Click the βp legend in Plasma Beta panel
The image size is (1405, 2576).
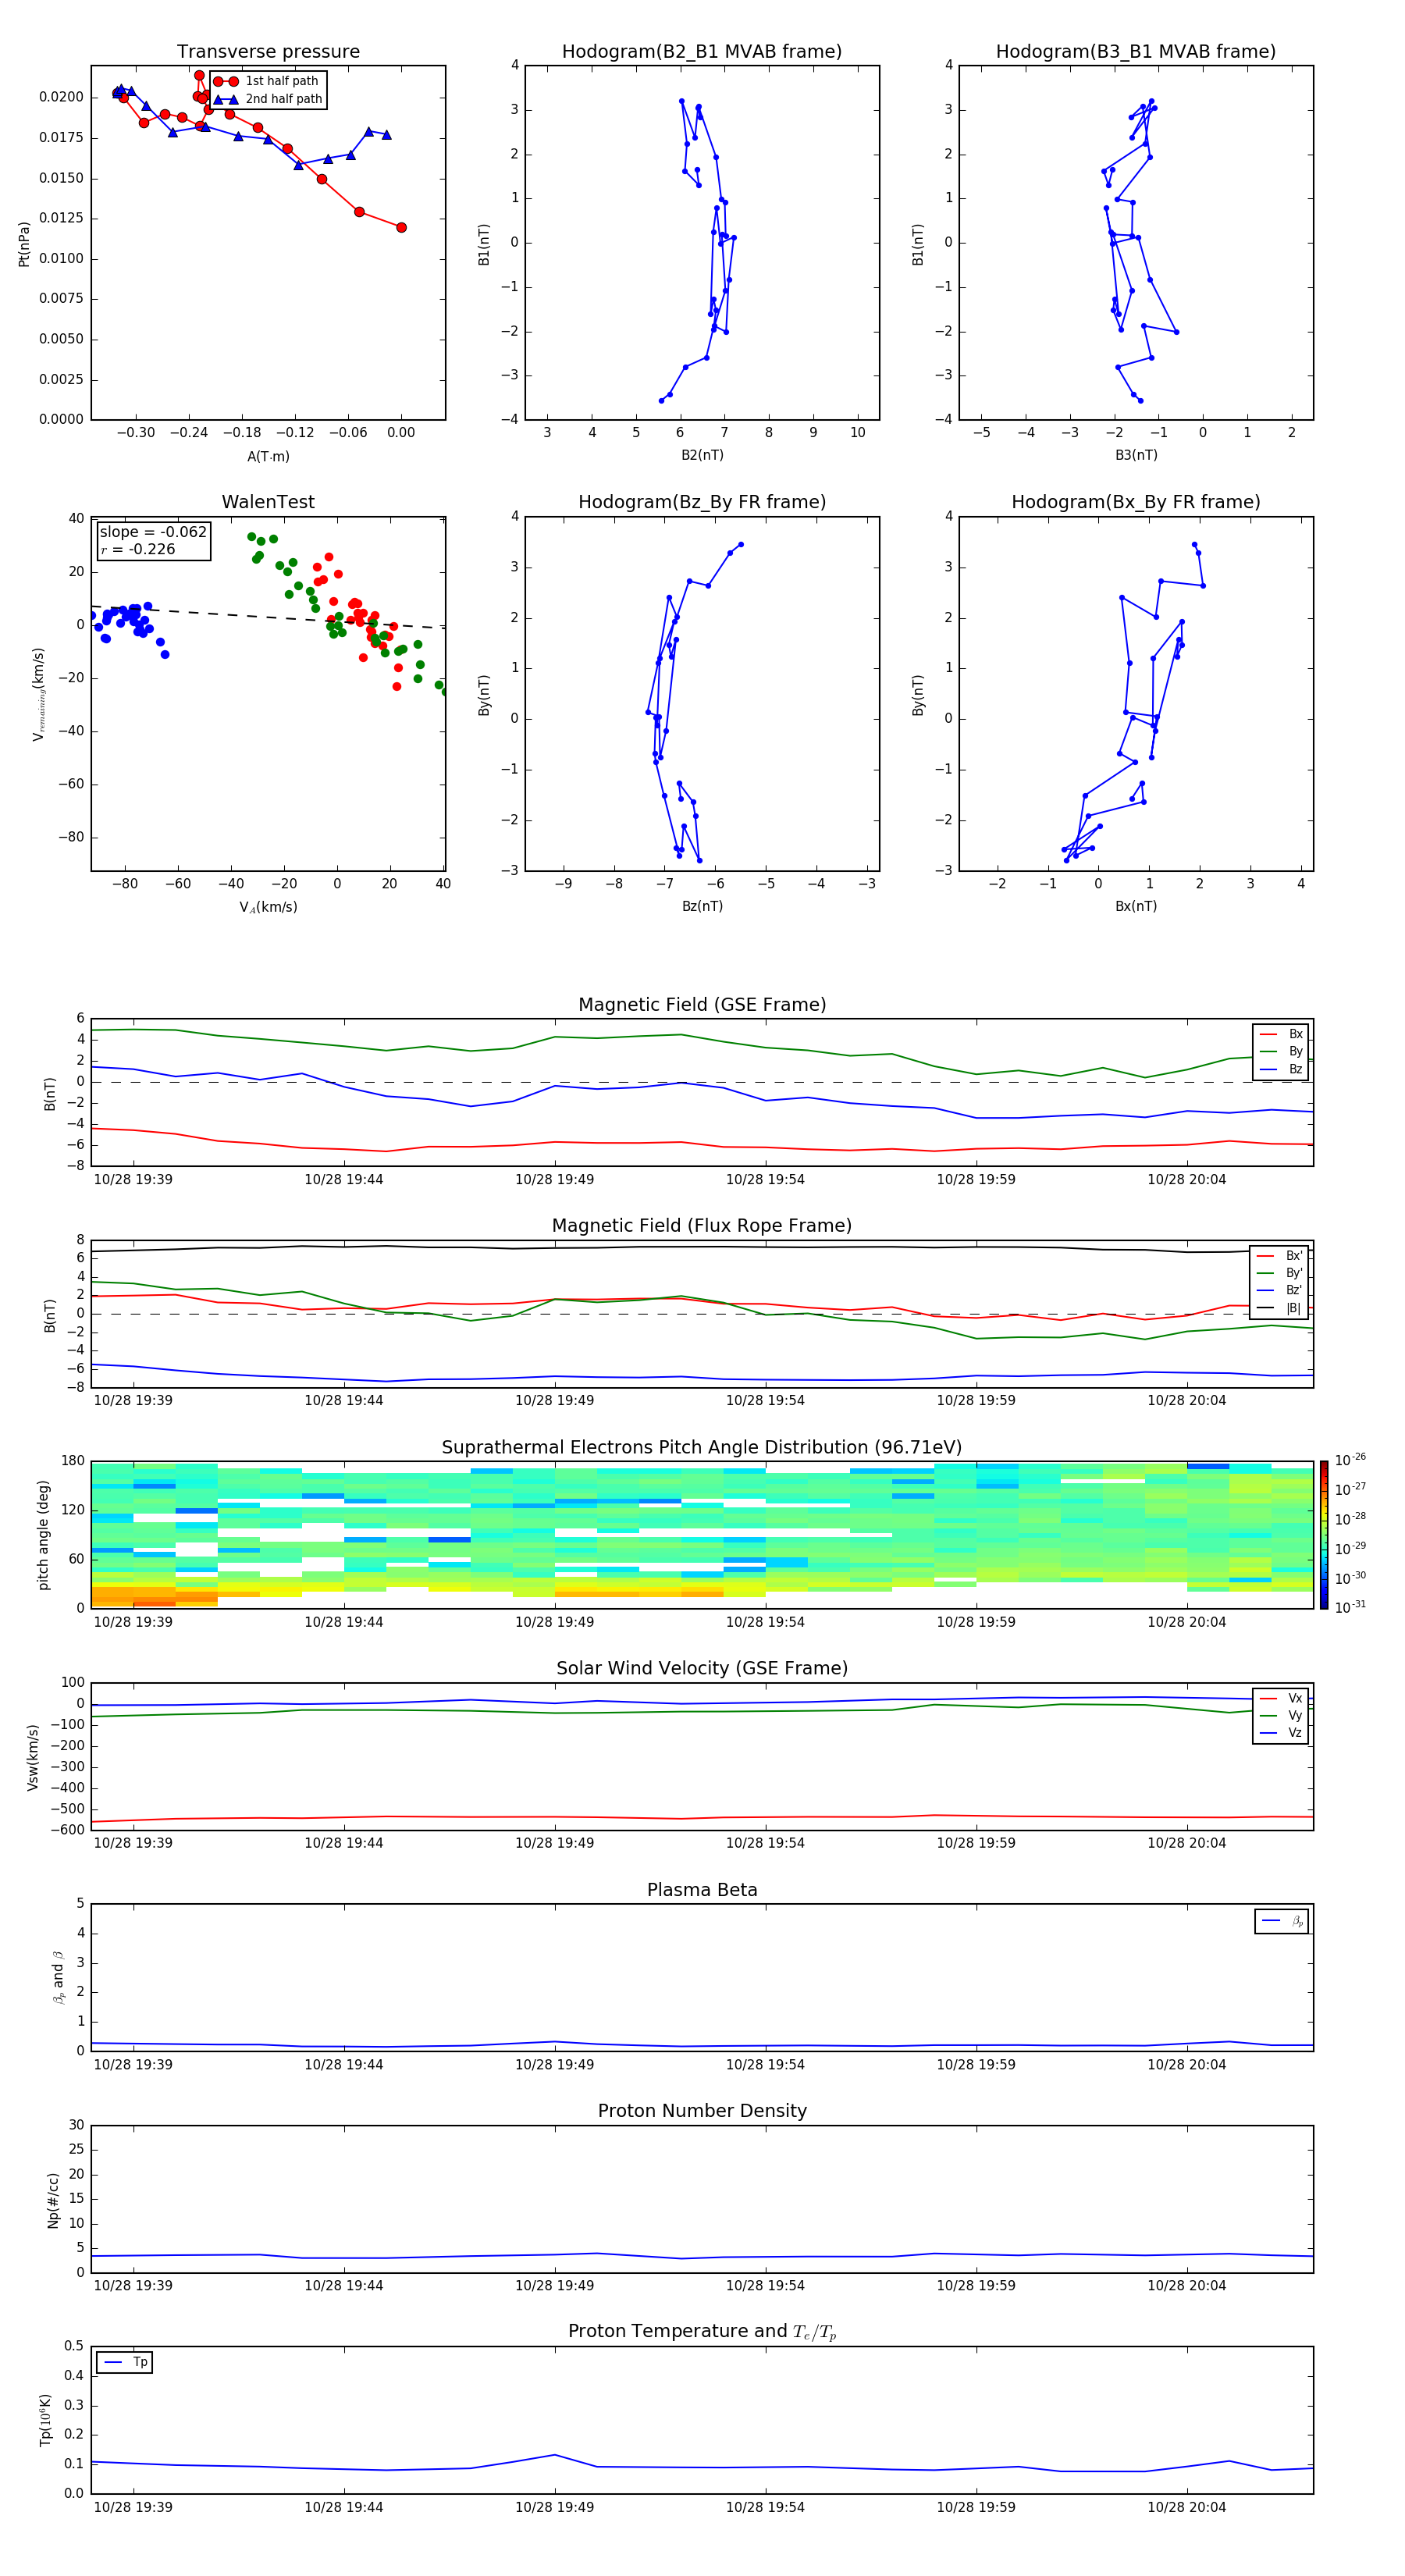tap(1282, 1921)
